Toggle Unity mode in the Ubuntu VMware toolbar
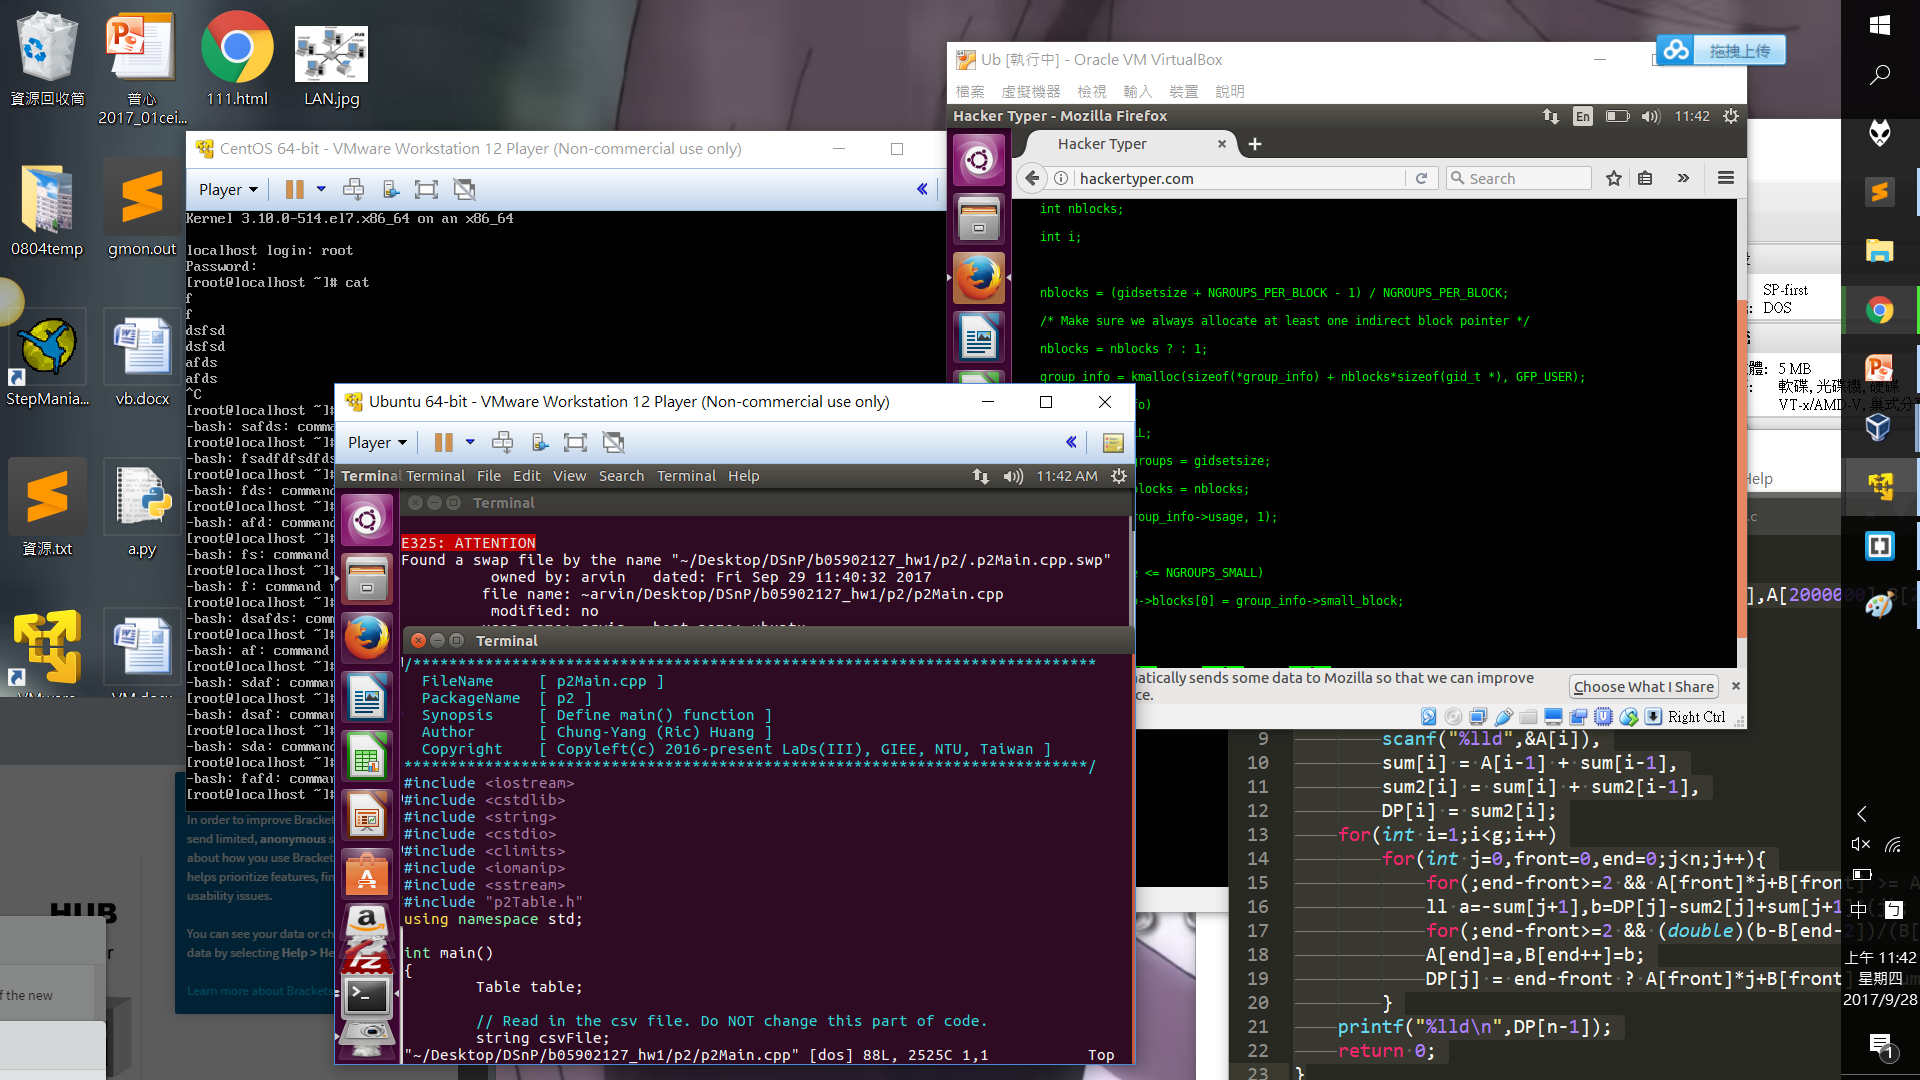The height and width of the screenshot is (1080, 1920). tap(613, 442)
